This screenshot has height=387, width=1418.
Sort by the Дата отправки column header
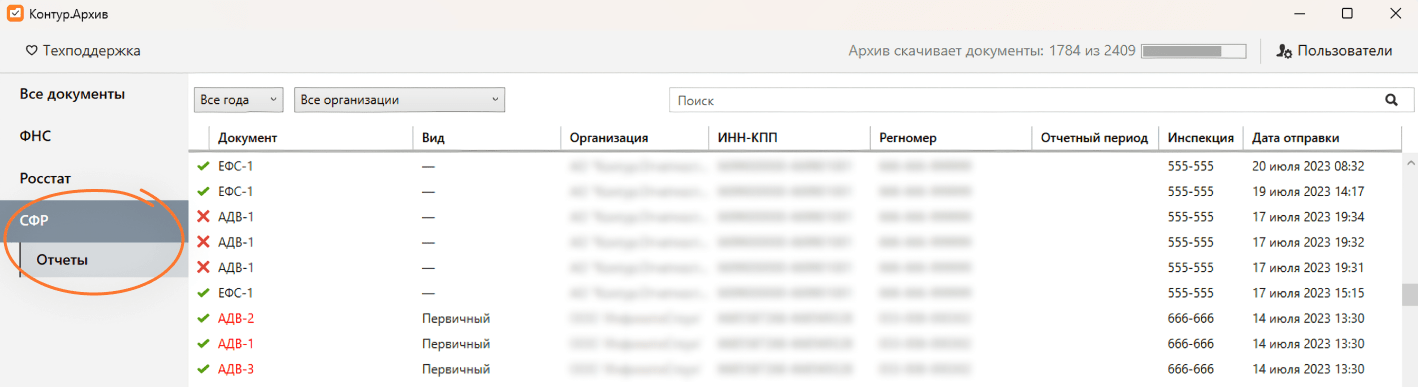point(1295,138)
